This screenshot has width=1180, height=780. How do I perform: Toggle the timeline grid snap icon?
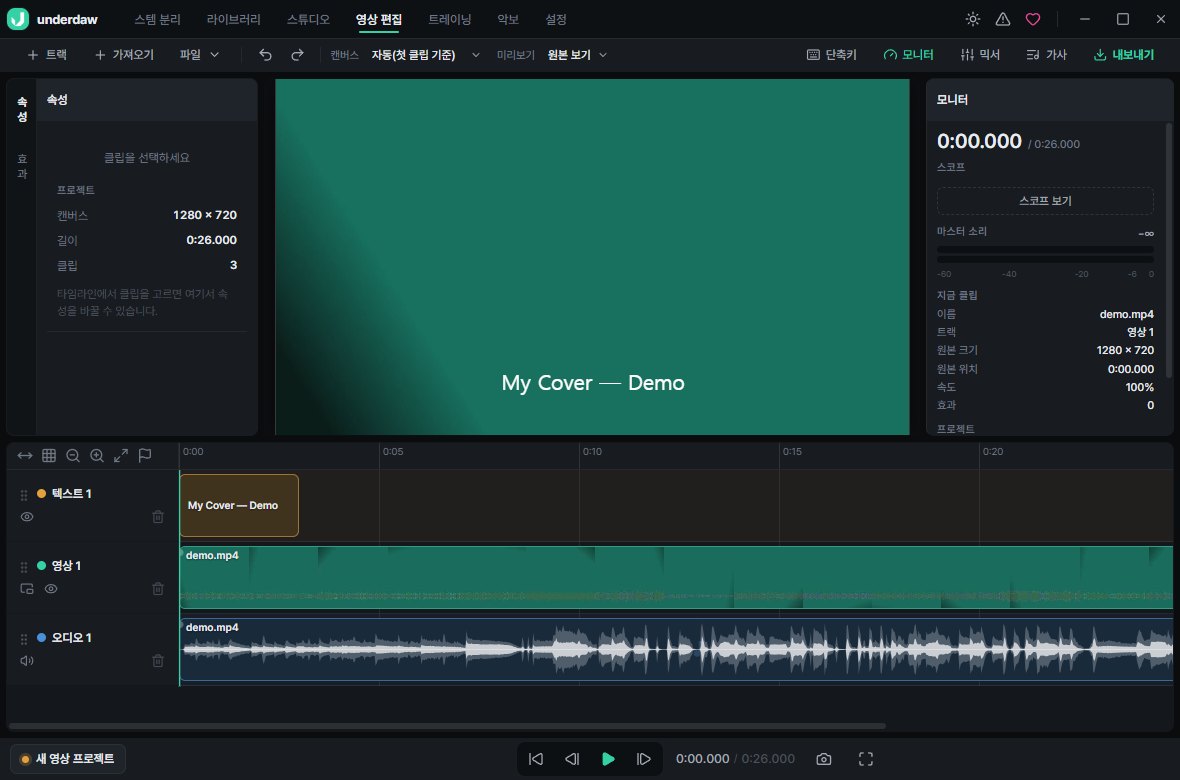click(x=49, y=456)
